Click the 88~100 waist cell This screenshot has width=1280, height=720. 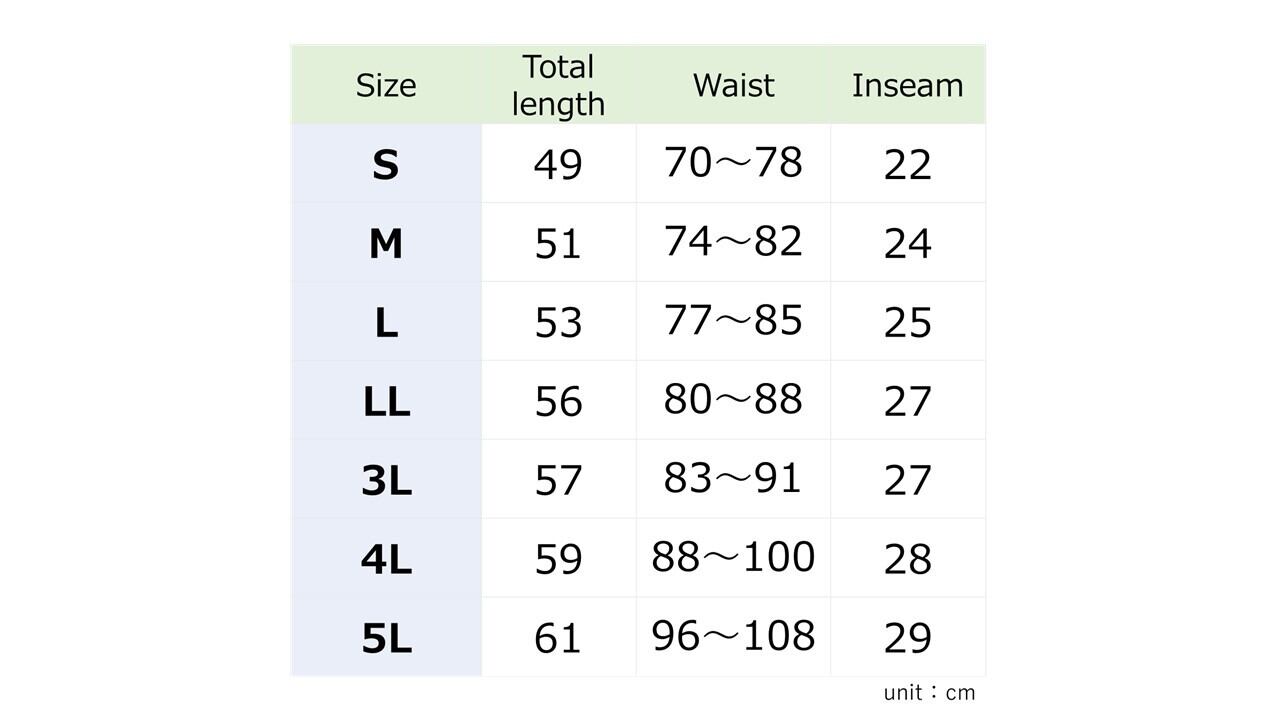[x=733, y=557]
